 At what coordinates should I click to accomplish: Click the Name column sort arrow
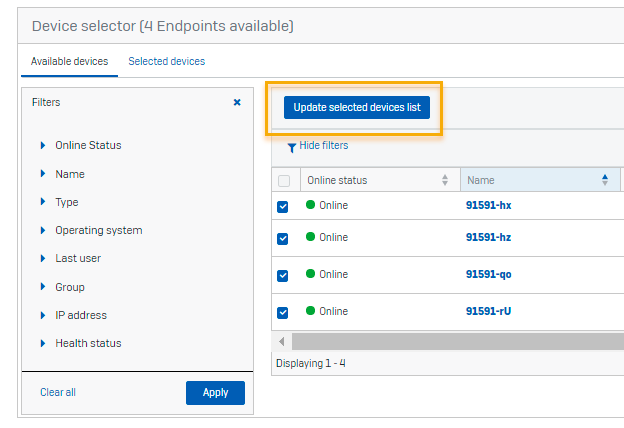[x=605, y=181]
